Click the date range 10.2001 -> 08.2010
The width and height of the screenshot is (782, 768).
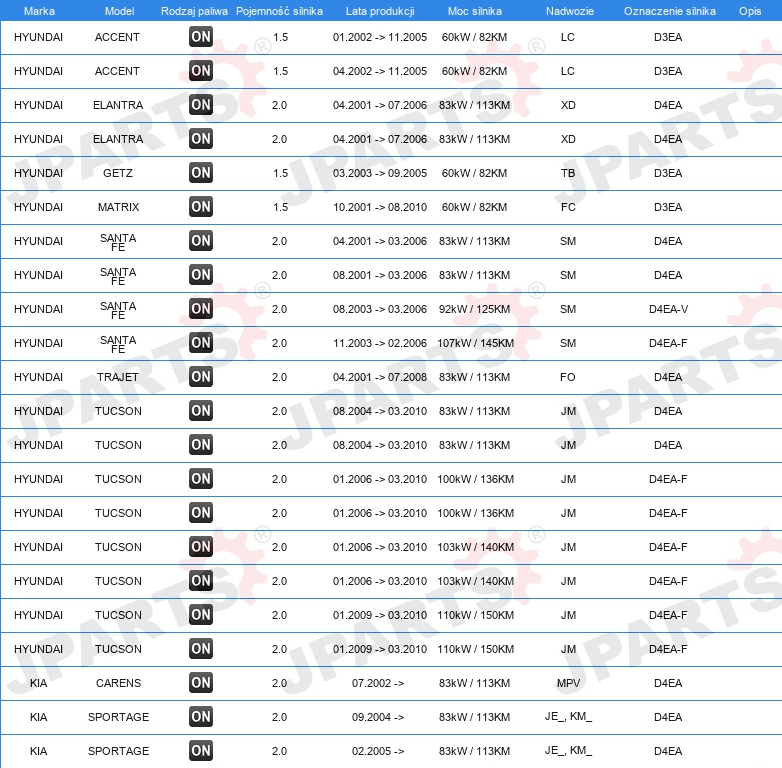(x=380, y=207)
